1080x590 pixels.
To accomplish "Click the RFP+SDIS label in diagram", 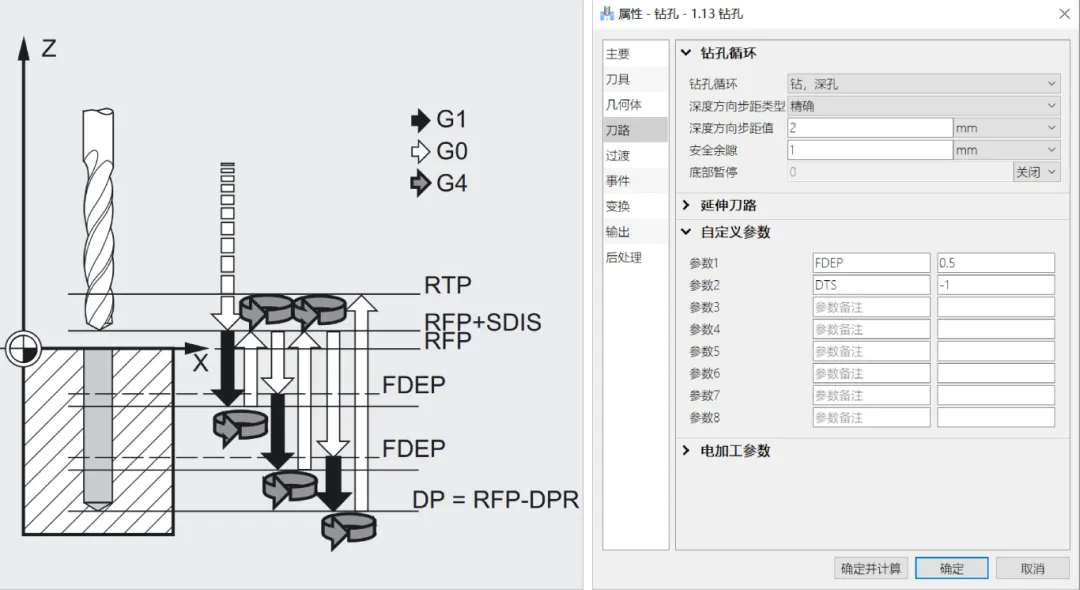I will (x=483, y=320).
